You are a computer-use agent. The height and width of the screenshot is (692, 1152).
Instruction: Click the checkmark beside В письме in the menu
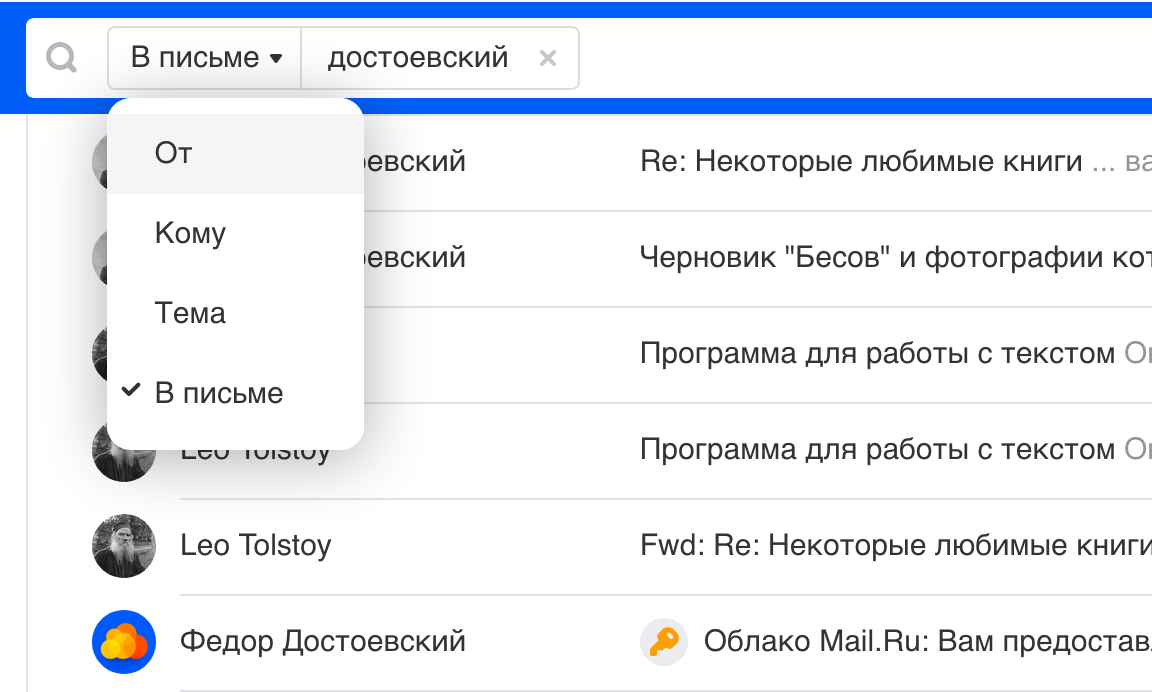tap(130, 391)
